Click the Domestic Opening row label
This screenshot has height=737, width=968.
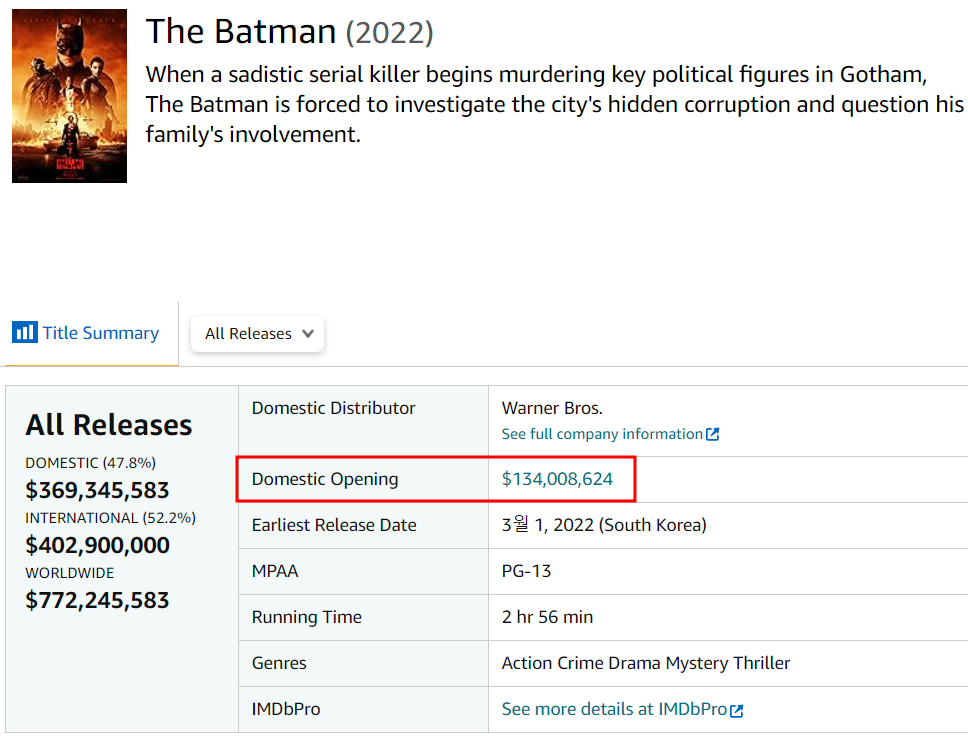(x=325, y=479)
